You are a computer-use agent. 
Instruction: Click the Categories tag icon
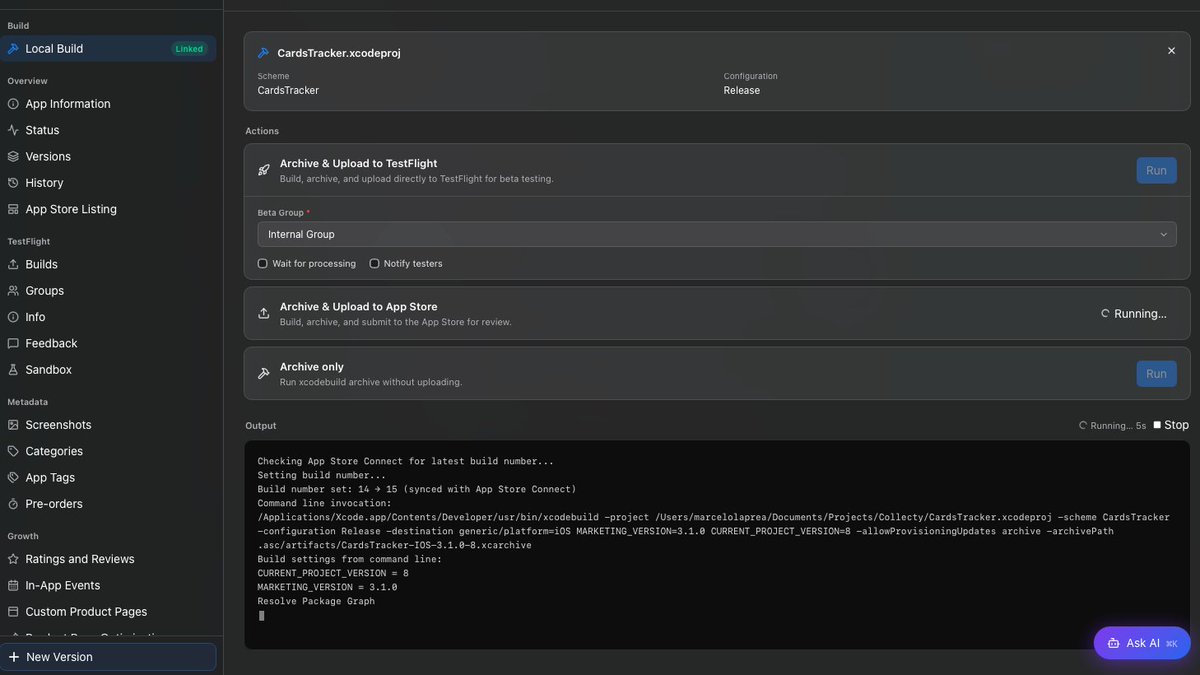pyautogui.click(x=13, y=451)
